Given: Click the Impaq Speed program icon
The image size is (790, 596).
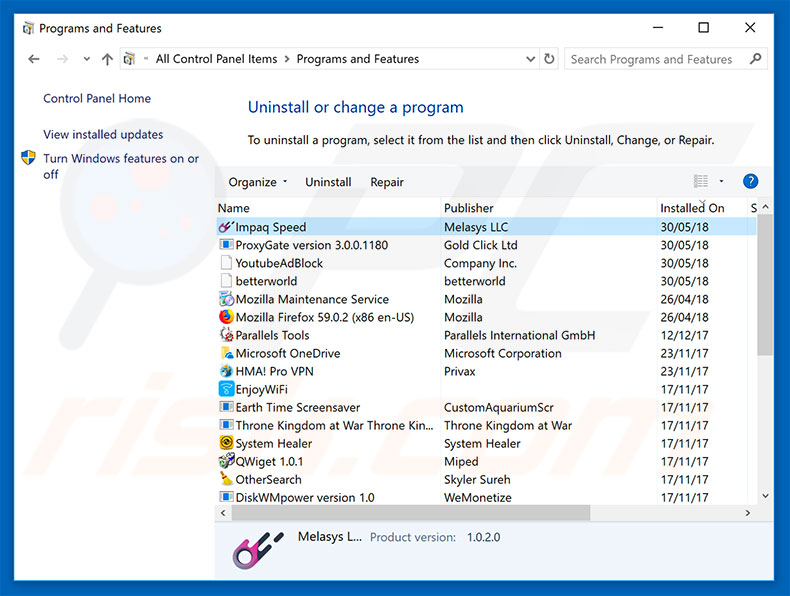Looking at the screenshot, I should [226, 227].
